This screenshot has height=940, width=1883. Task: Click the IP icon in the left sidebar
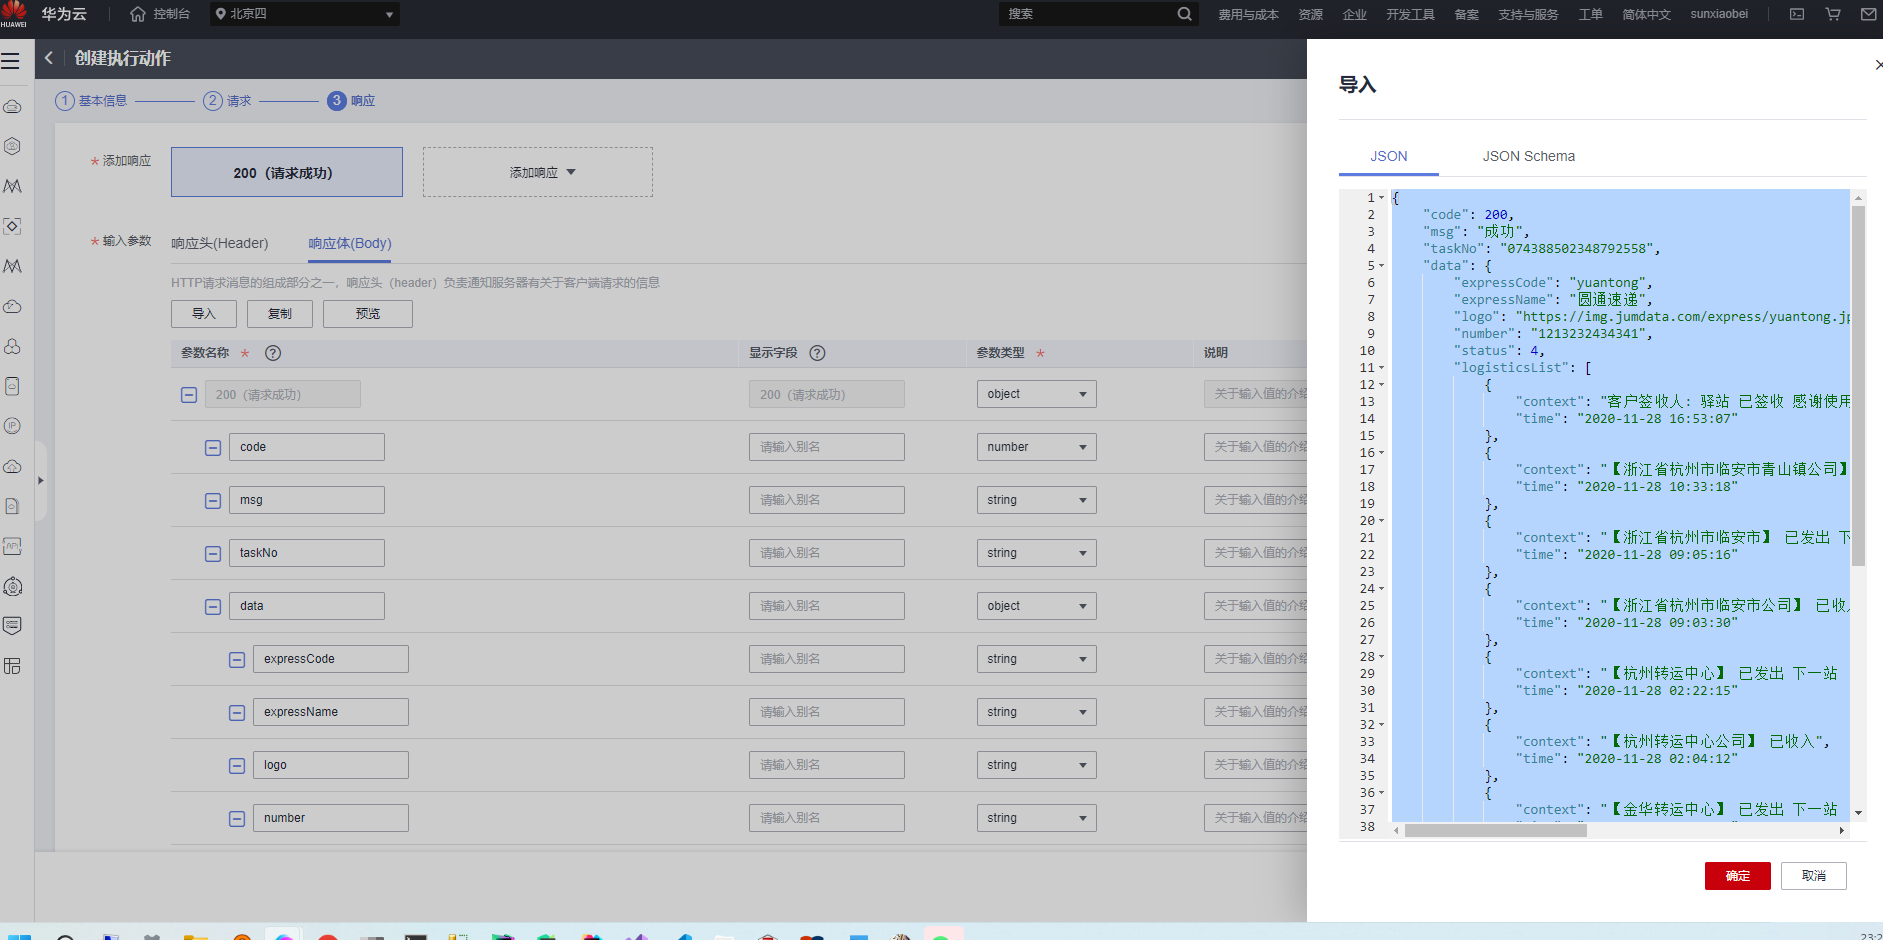[13, 426]
